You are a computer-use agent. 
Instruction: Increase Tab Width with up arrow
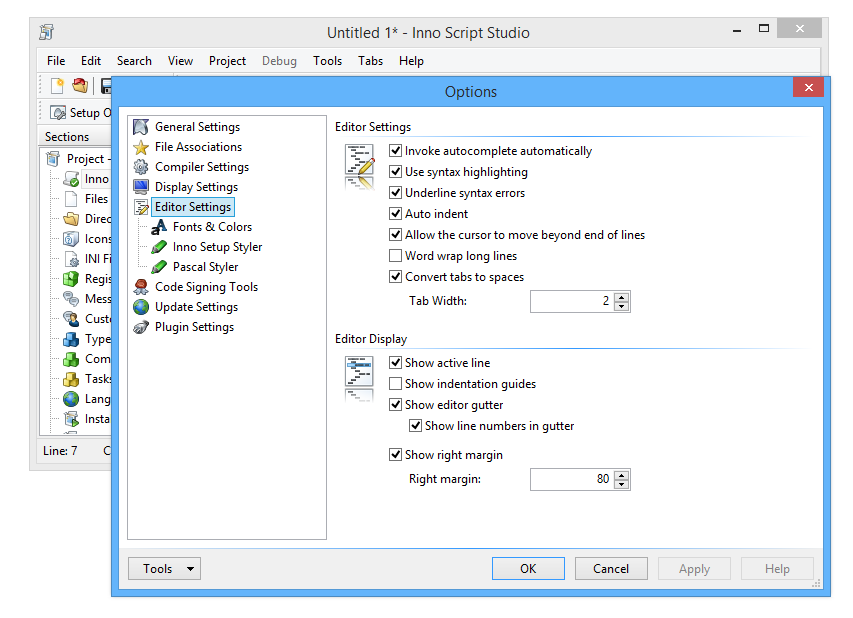(x=621, y=296)
